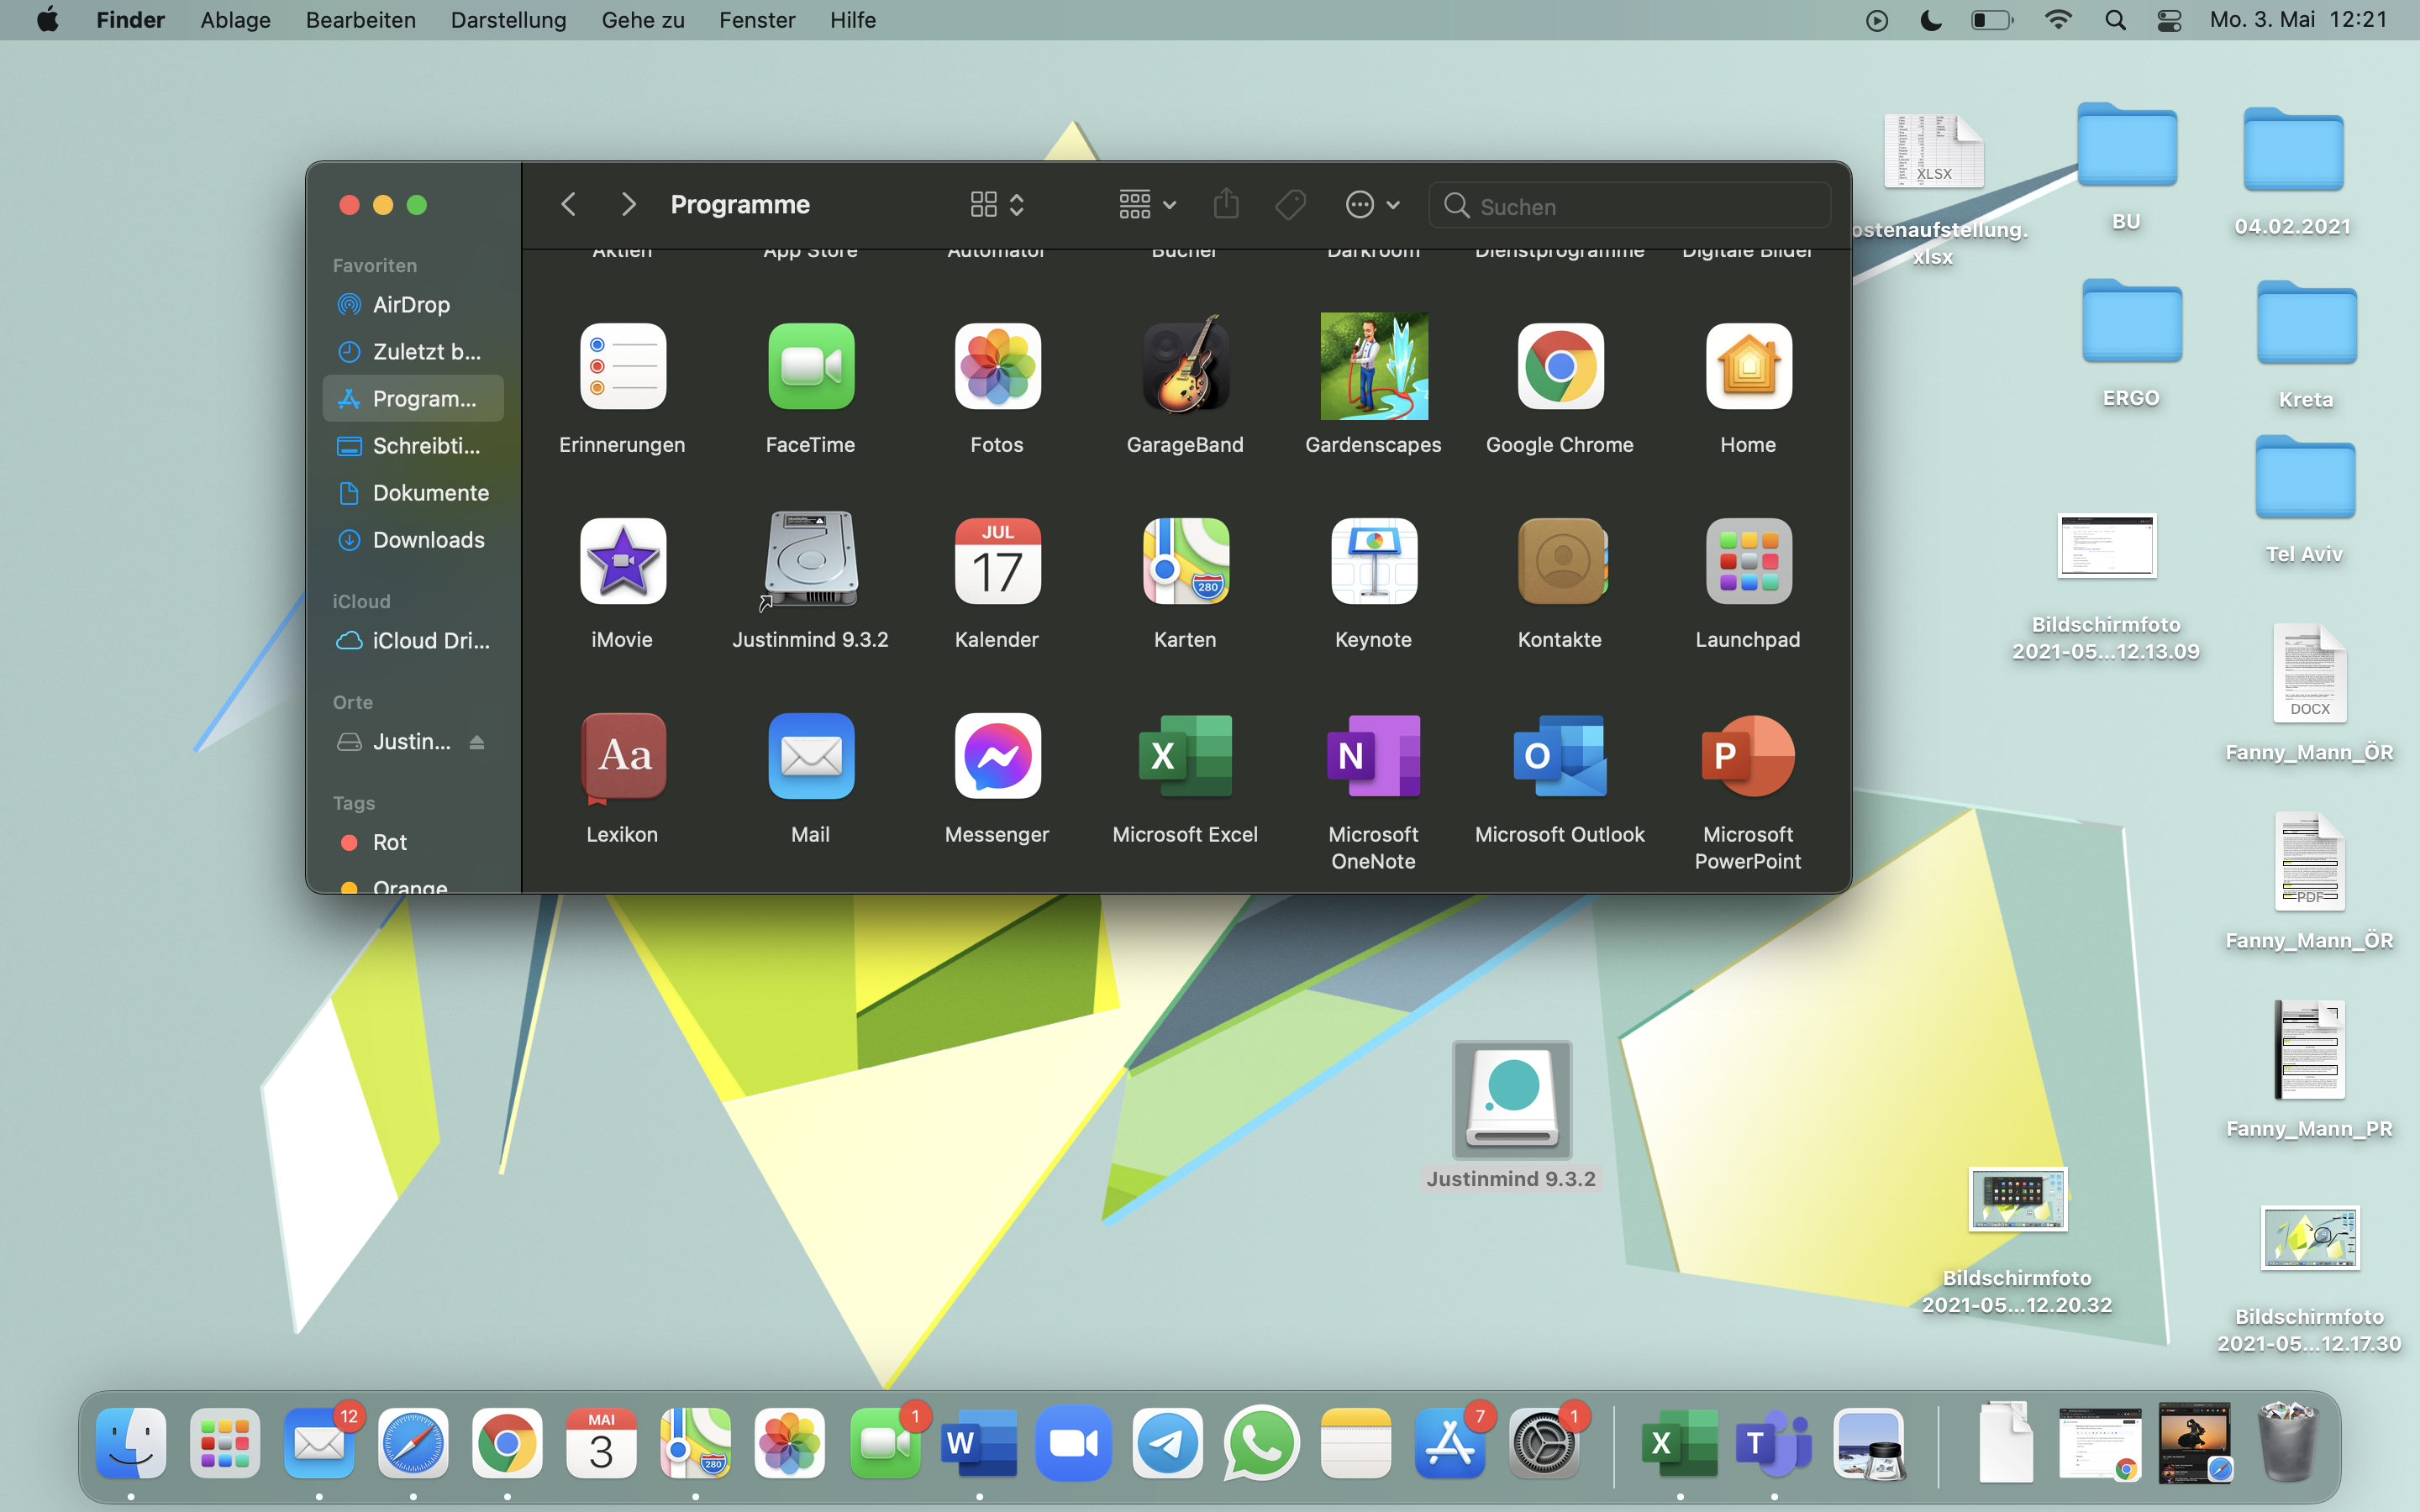Click the share toolbar icon
2420x1512 pixels.
(x=1226, y=205)
